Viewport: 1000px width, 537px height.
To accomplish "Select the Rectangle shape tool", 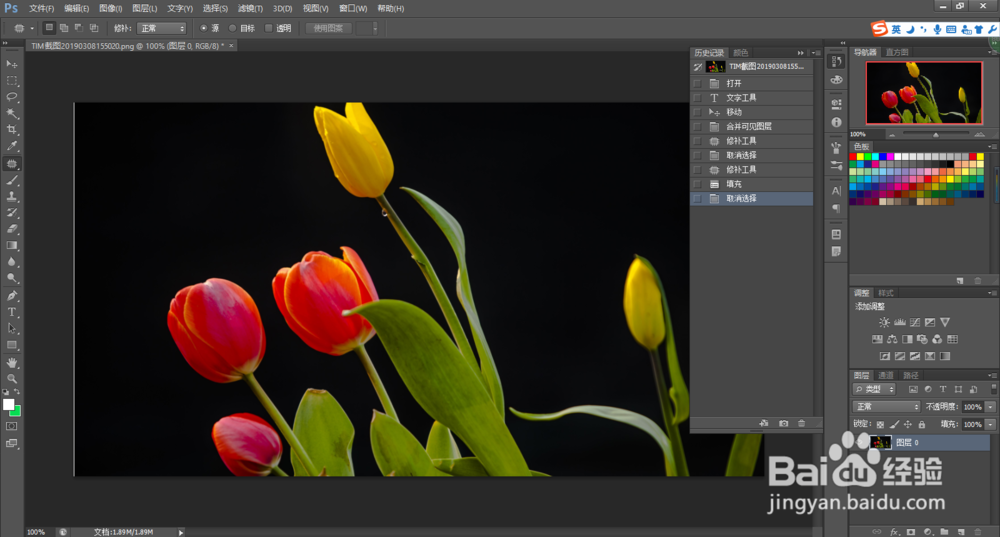I will coord(11,345).
